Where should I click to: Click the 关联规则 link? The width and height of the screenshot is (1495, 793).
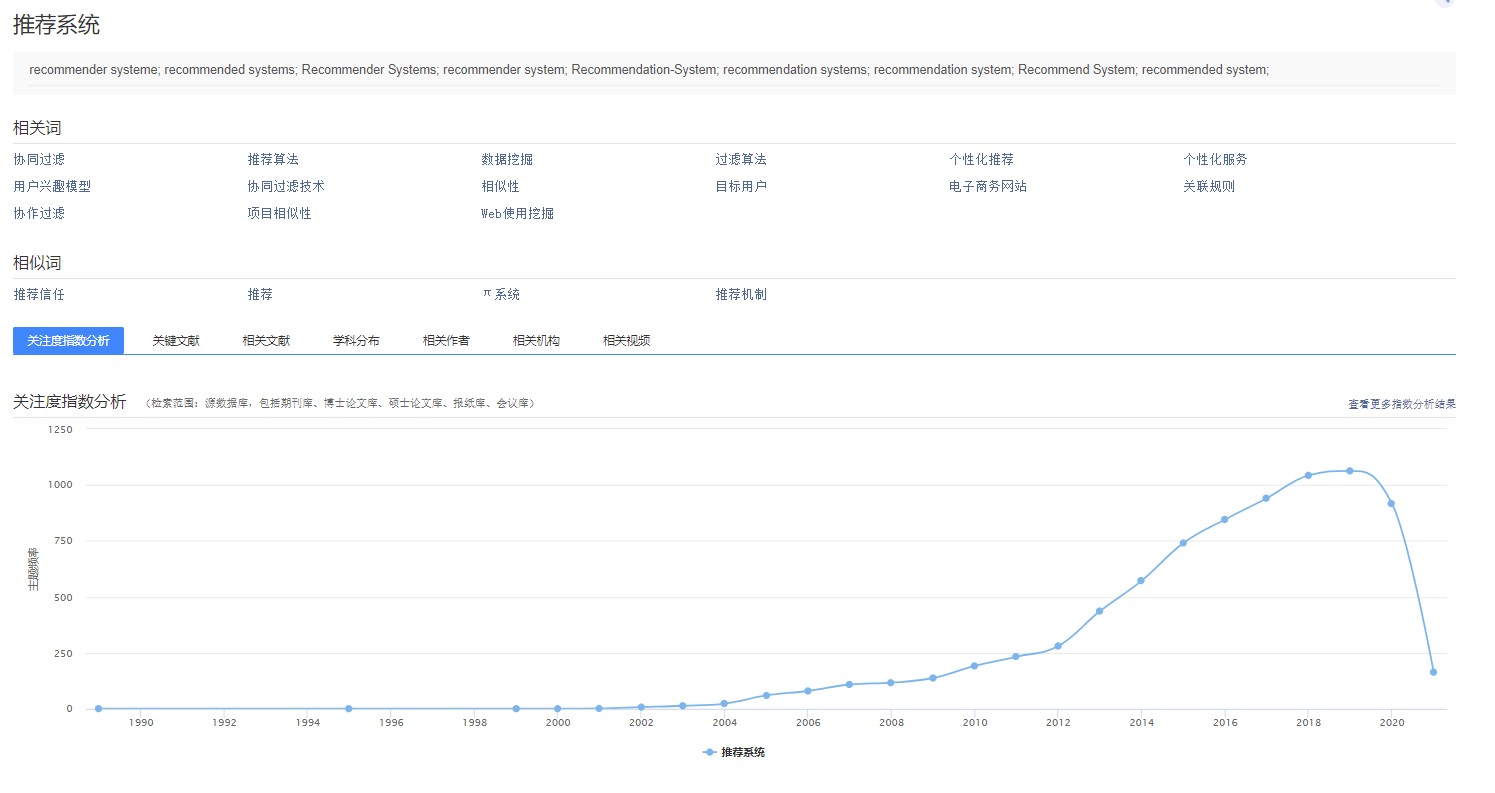click(x=1209, y=186)
